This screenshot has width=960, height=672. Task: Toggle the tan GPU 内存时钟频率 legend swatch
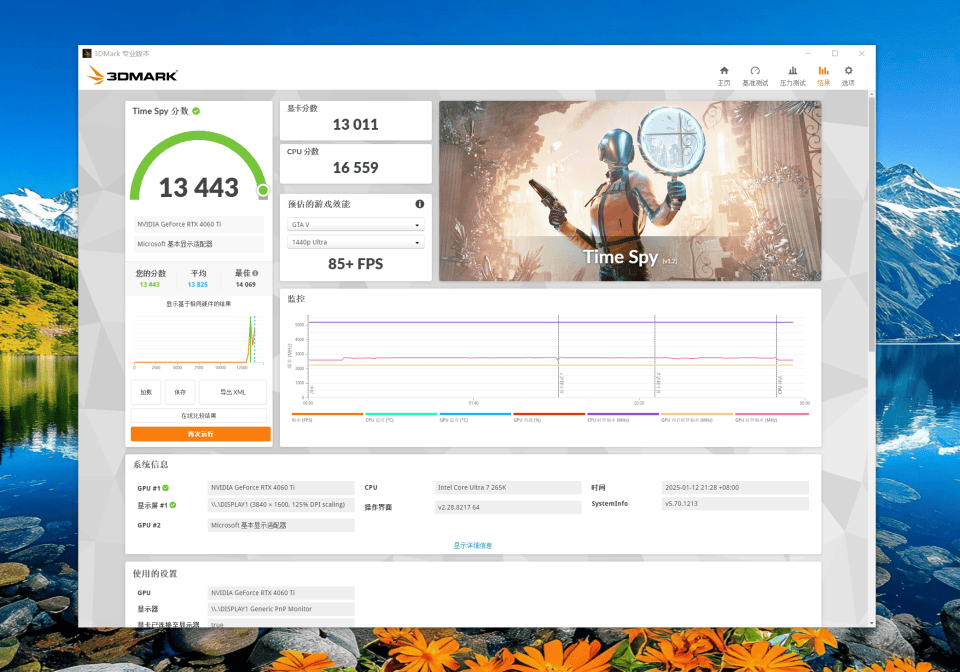pos(697,414)
